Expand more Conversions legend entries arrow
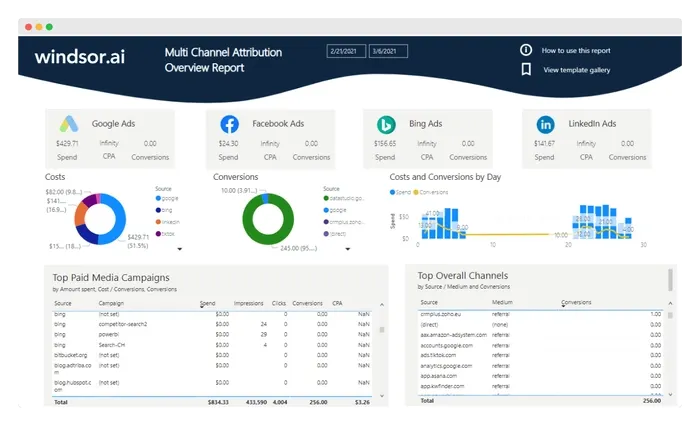This screenshot has height=426, width=700. pyautogui.click(x=348, y=249)
